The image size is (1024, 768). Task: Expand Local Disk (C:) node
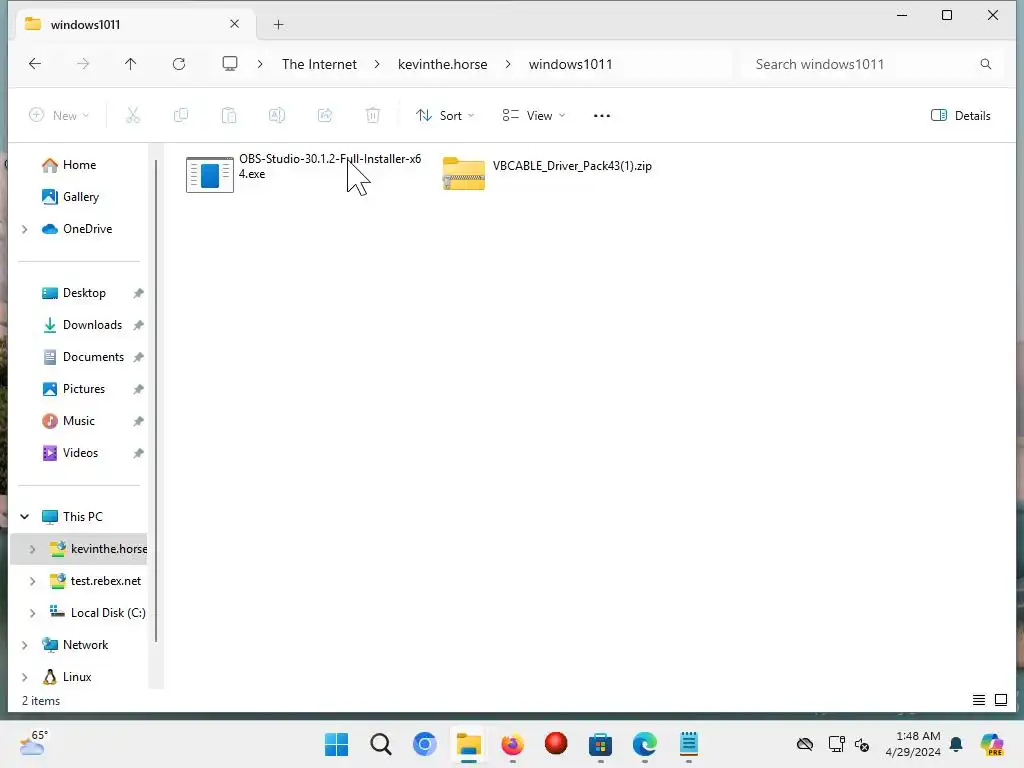[x=33, y=613]
